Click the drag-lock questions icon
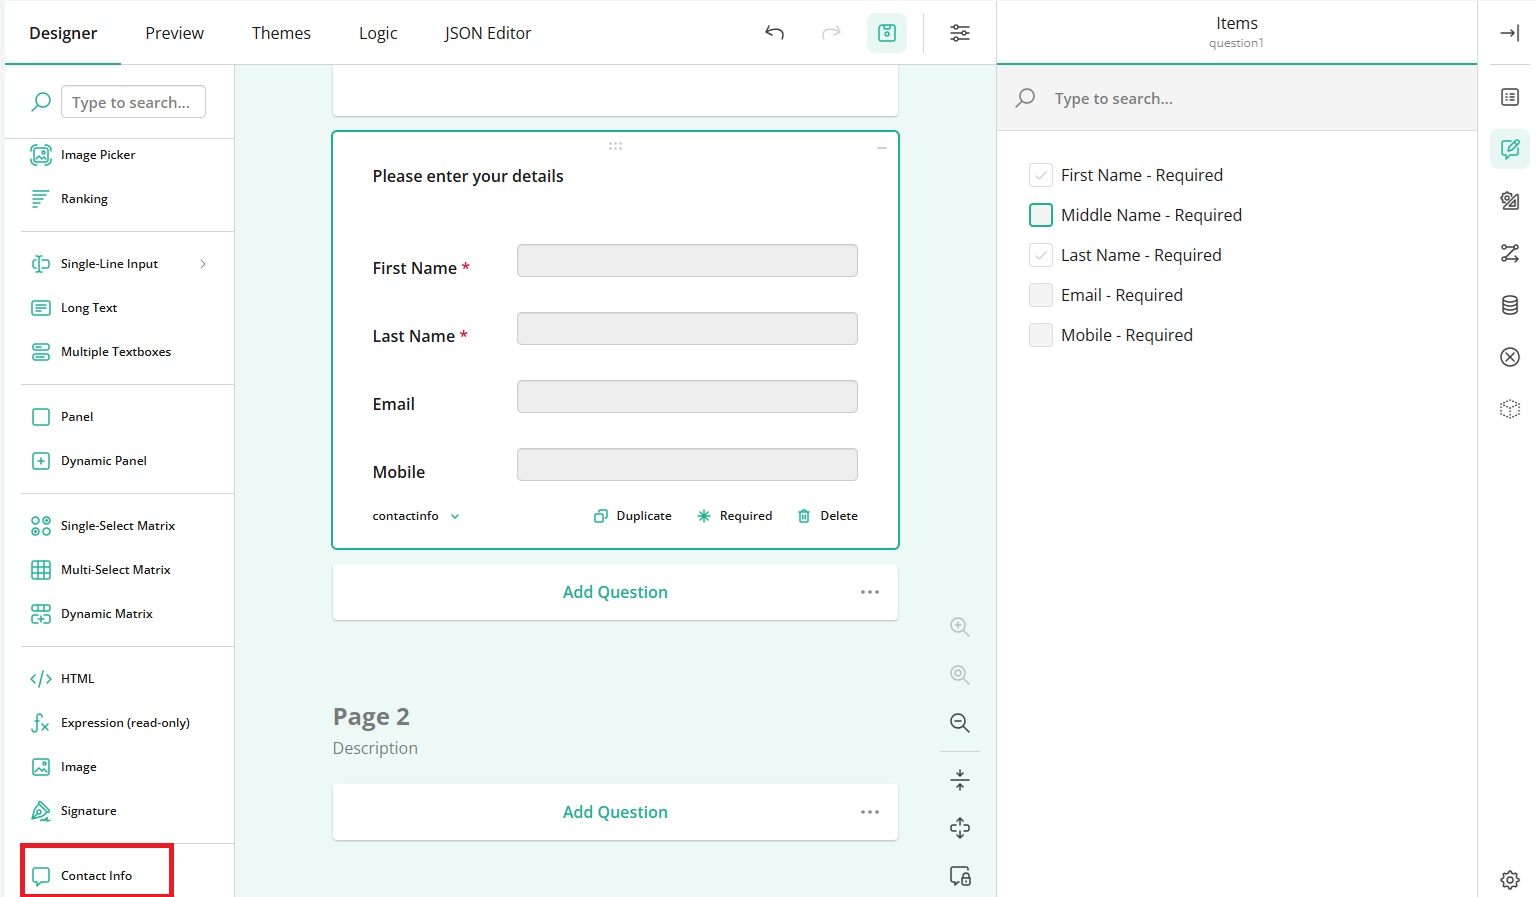Viewport: 1536px width, 897px height. point(960,876)
